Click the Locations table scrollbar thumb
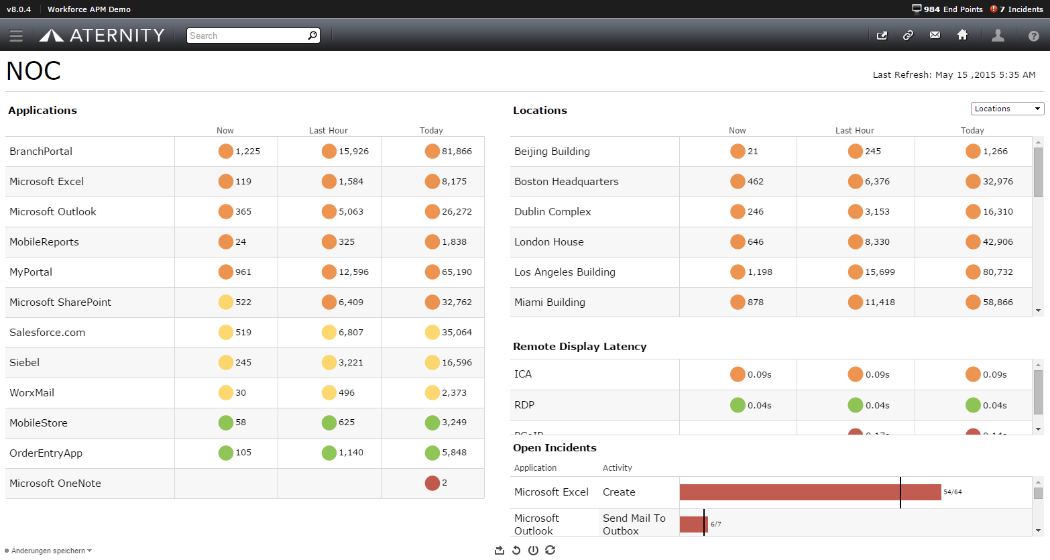The image size is (1050, 560). pos(1038,171)
